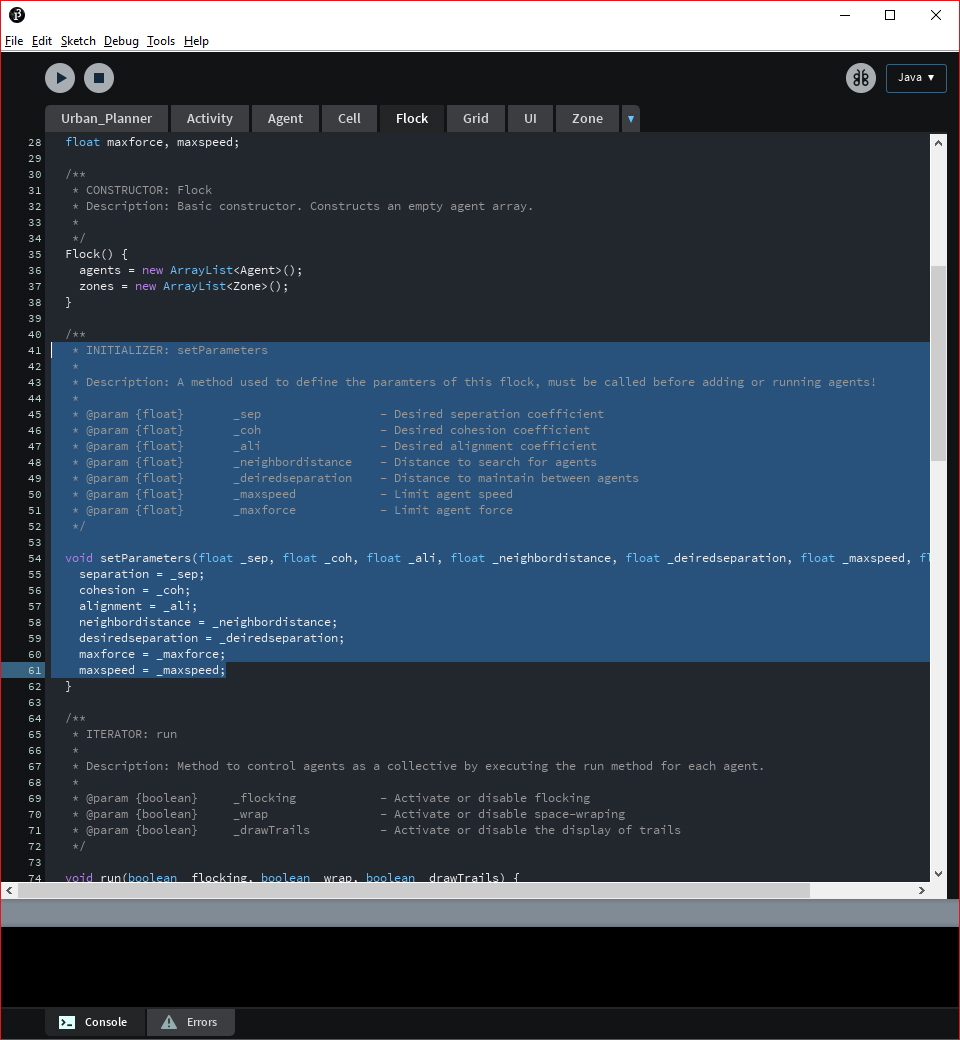Switch to the UI tab
Screen dimensions: 960x1040
530,119
